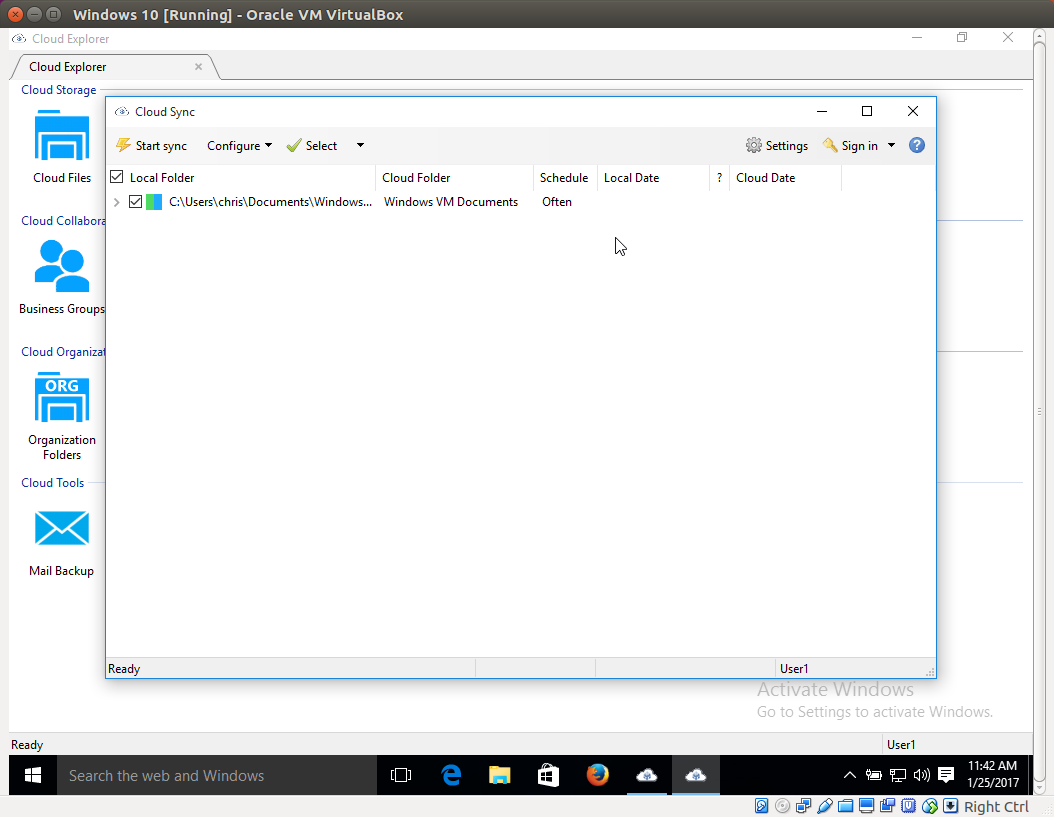Open the Windows Store taskbar icon
Viewport: 1054px width, 817px height.
(x=549, y=775)
